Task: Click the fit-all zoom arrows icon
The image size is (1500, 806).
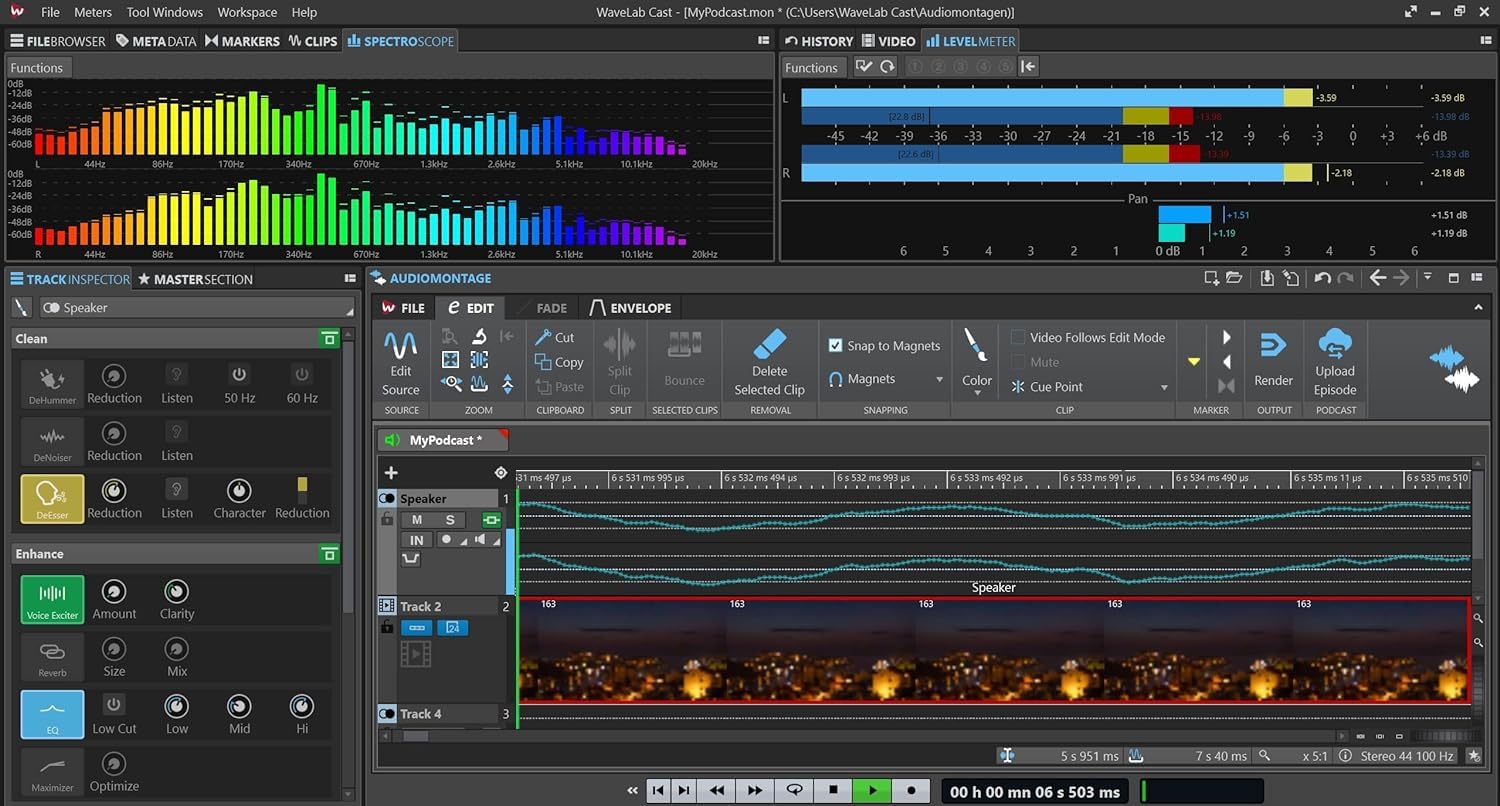Action: pyautogui.click(x=451, y=360)
